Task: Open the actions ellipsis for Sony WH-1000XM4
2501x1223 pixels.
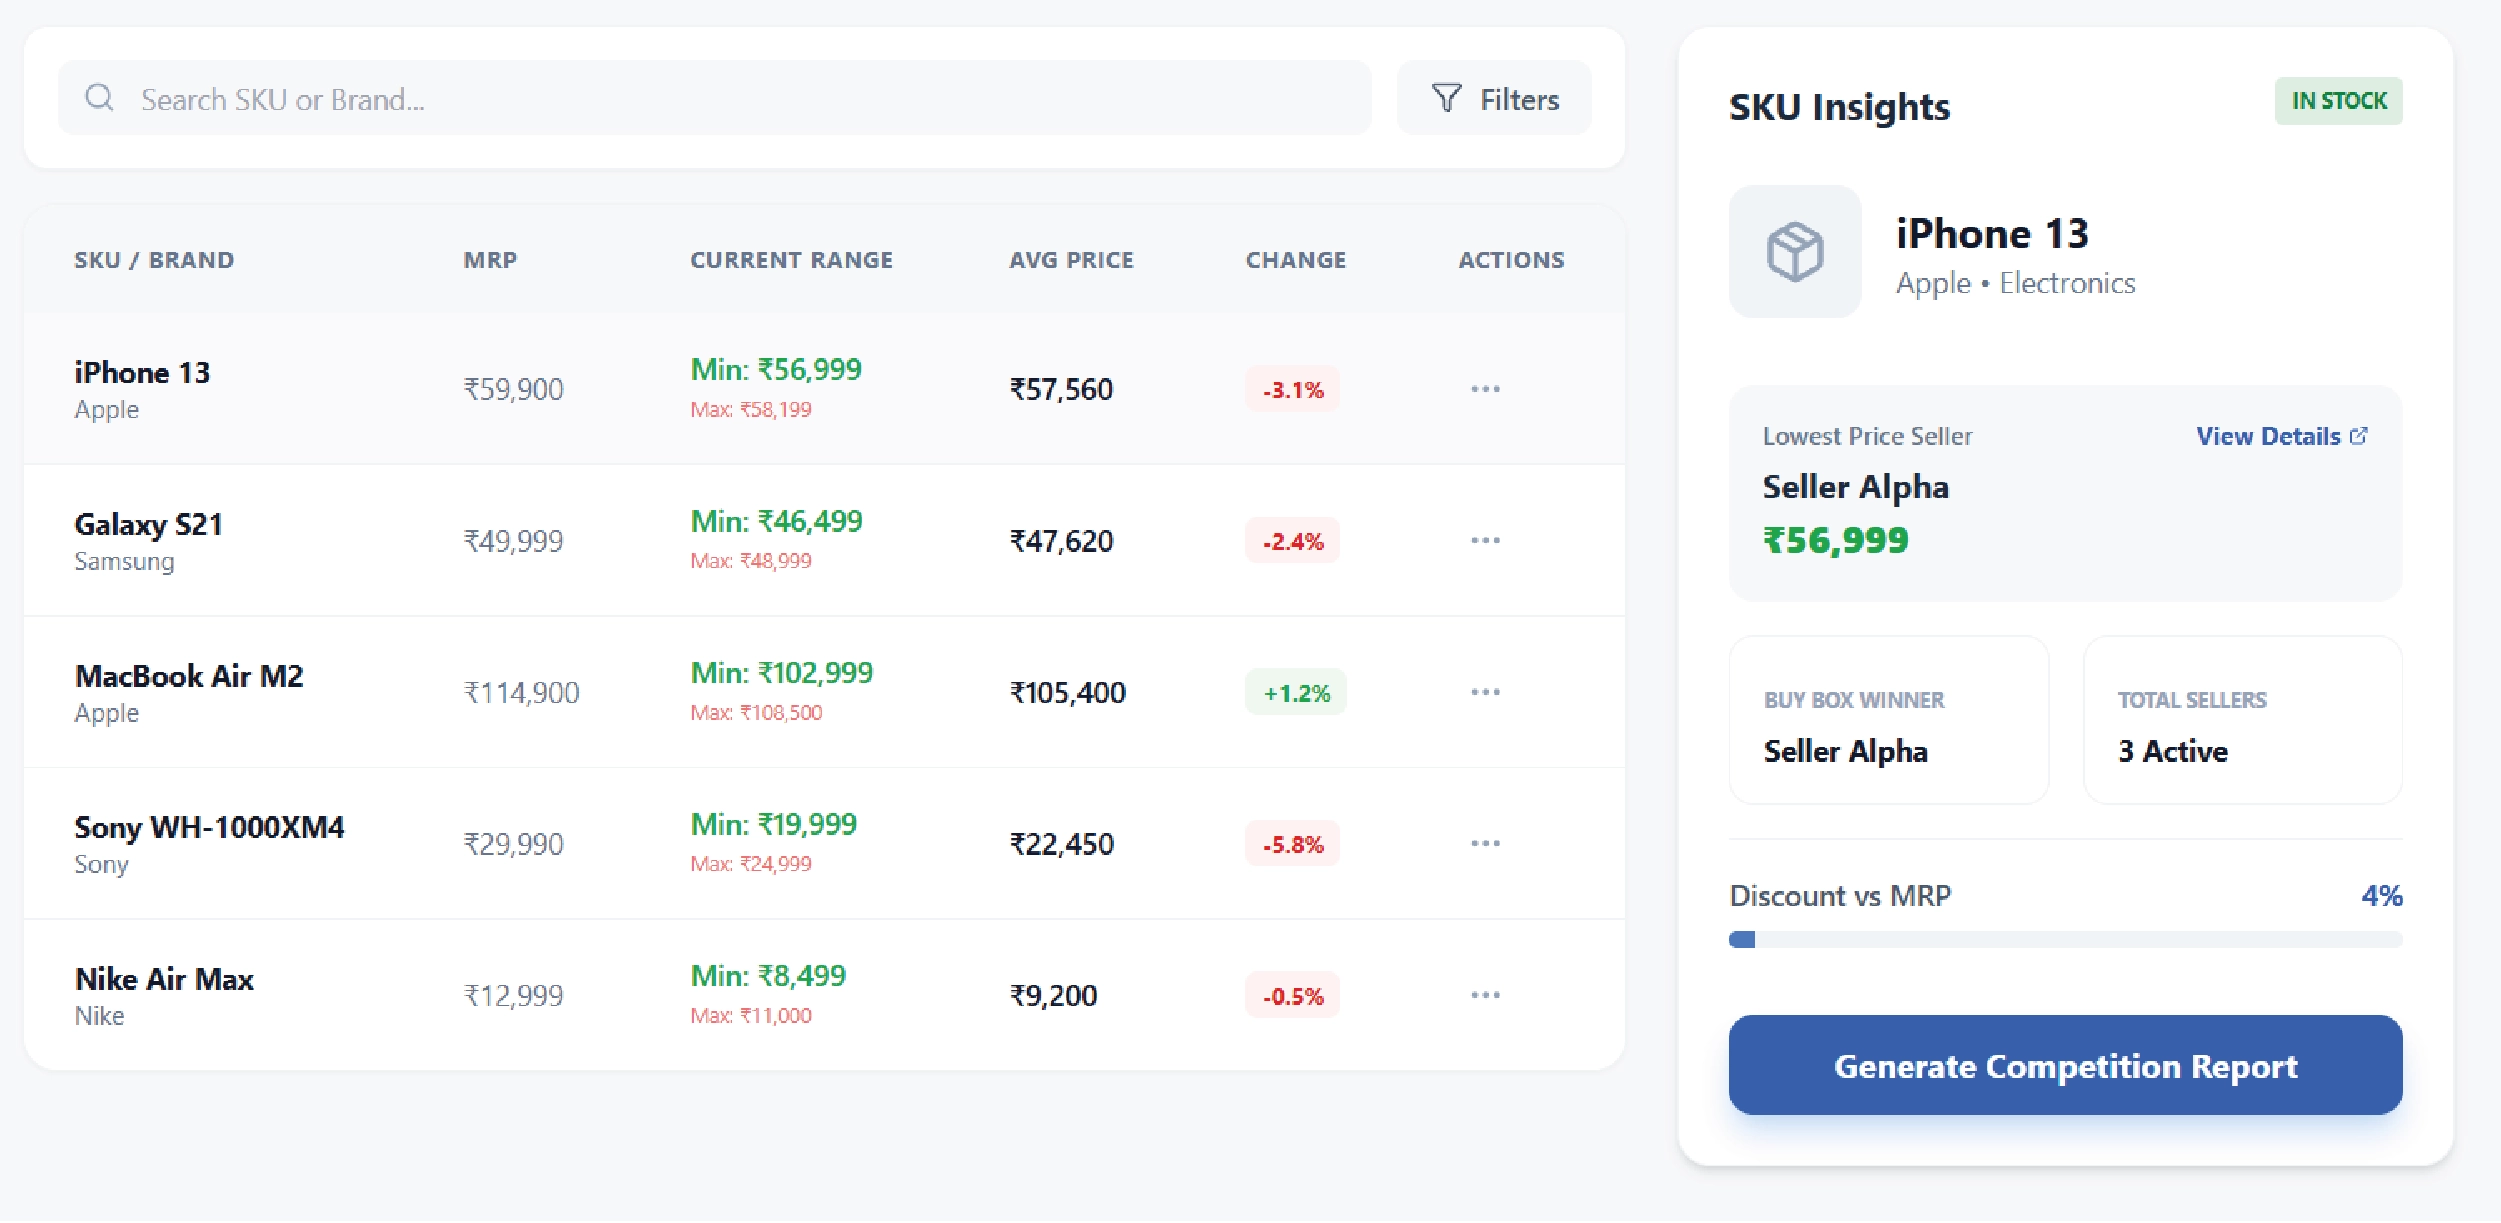Action: [1487, 843]
